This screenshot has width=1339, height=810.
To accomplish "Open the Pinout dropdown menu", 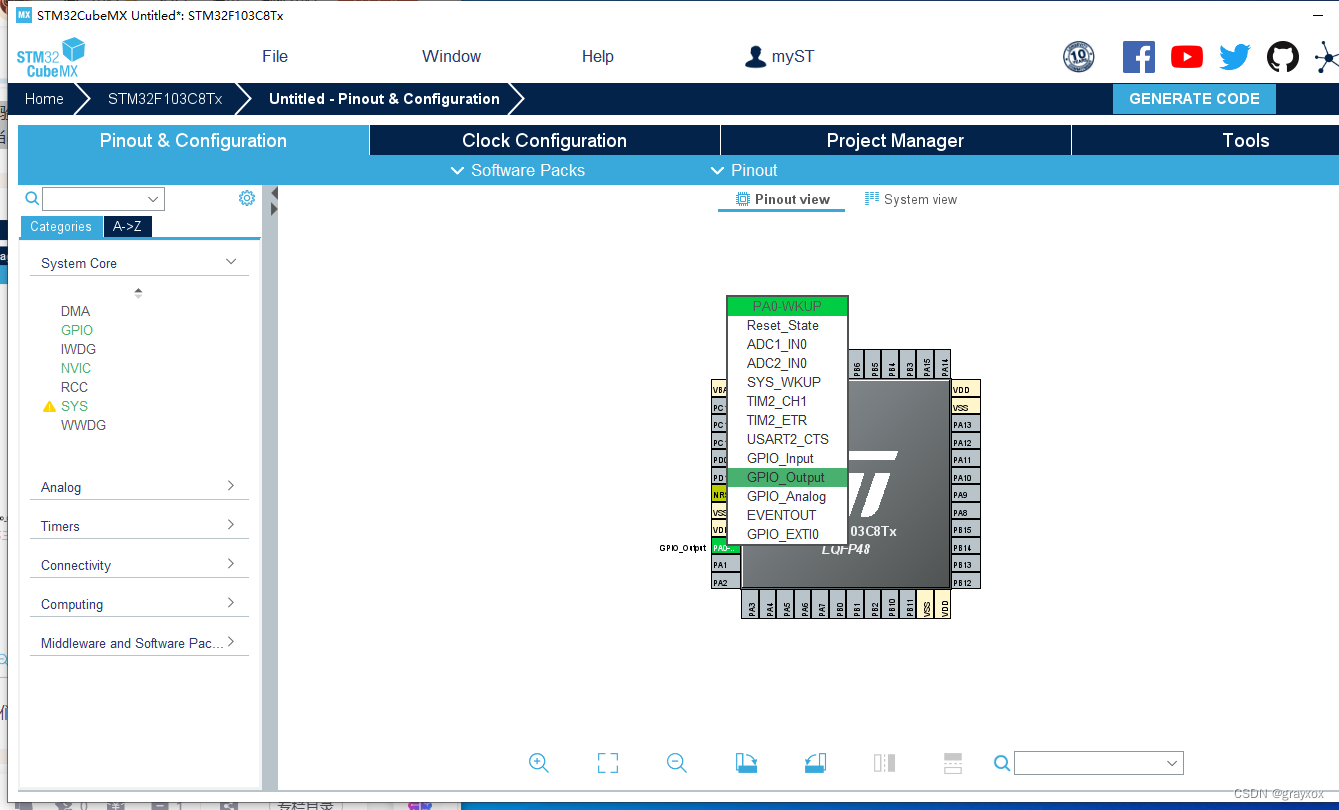I will coord(743,170).
